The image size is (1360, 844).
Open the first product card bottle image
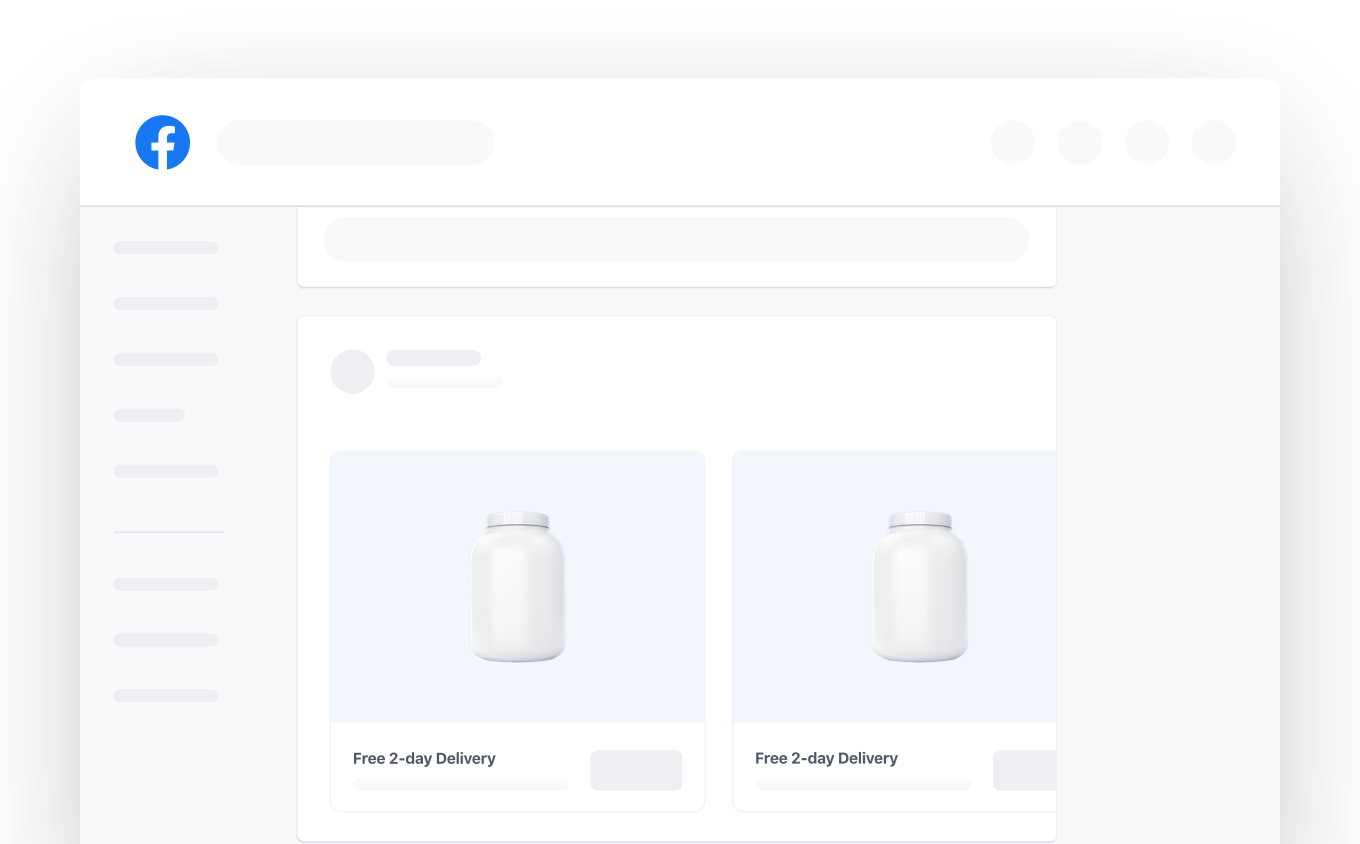click(x=518, y=586)
